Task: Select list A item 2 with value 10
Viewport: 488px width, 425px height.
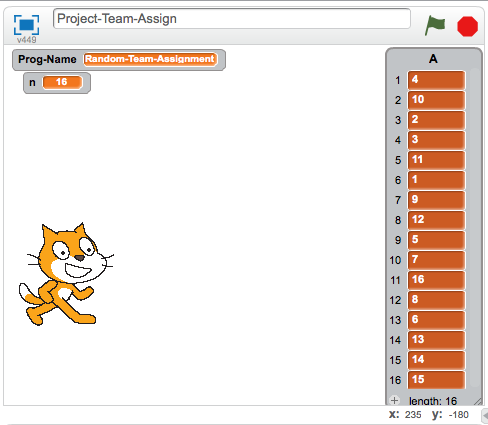Action: tap(436, 100)
